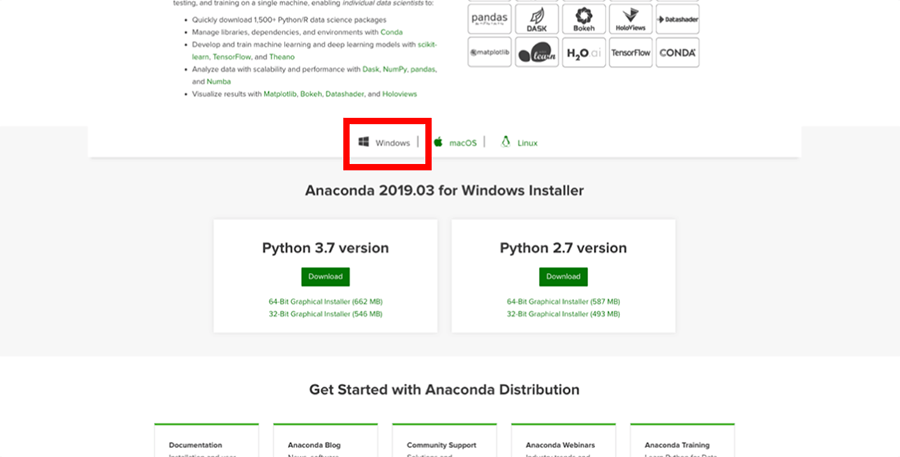Click the matplotlib logo tile

[x=490, y=52]
